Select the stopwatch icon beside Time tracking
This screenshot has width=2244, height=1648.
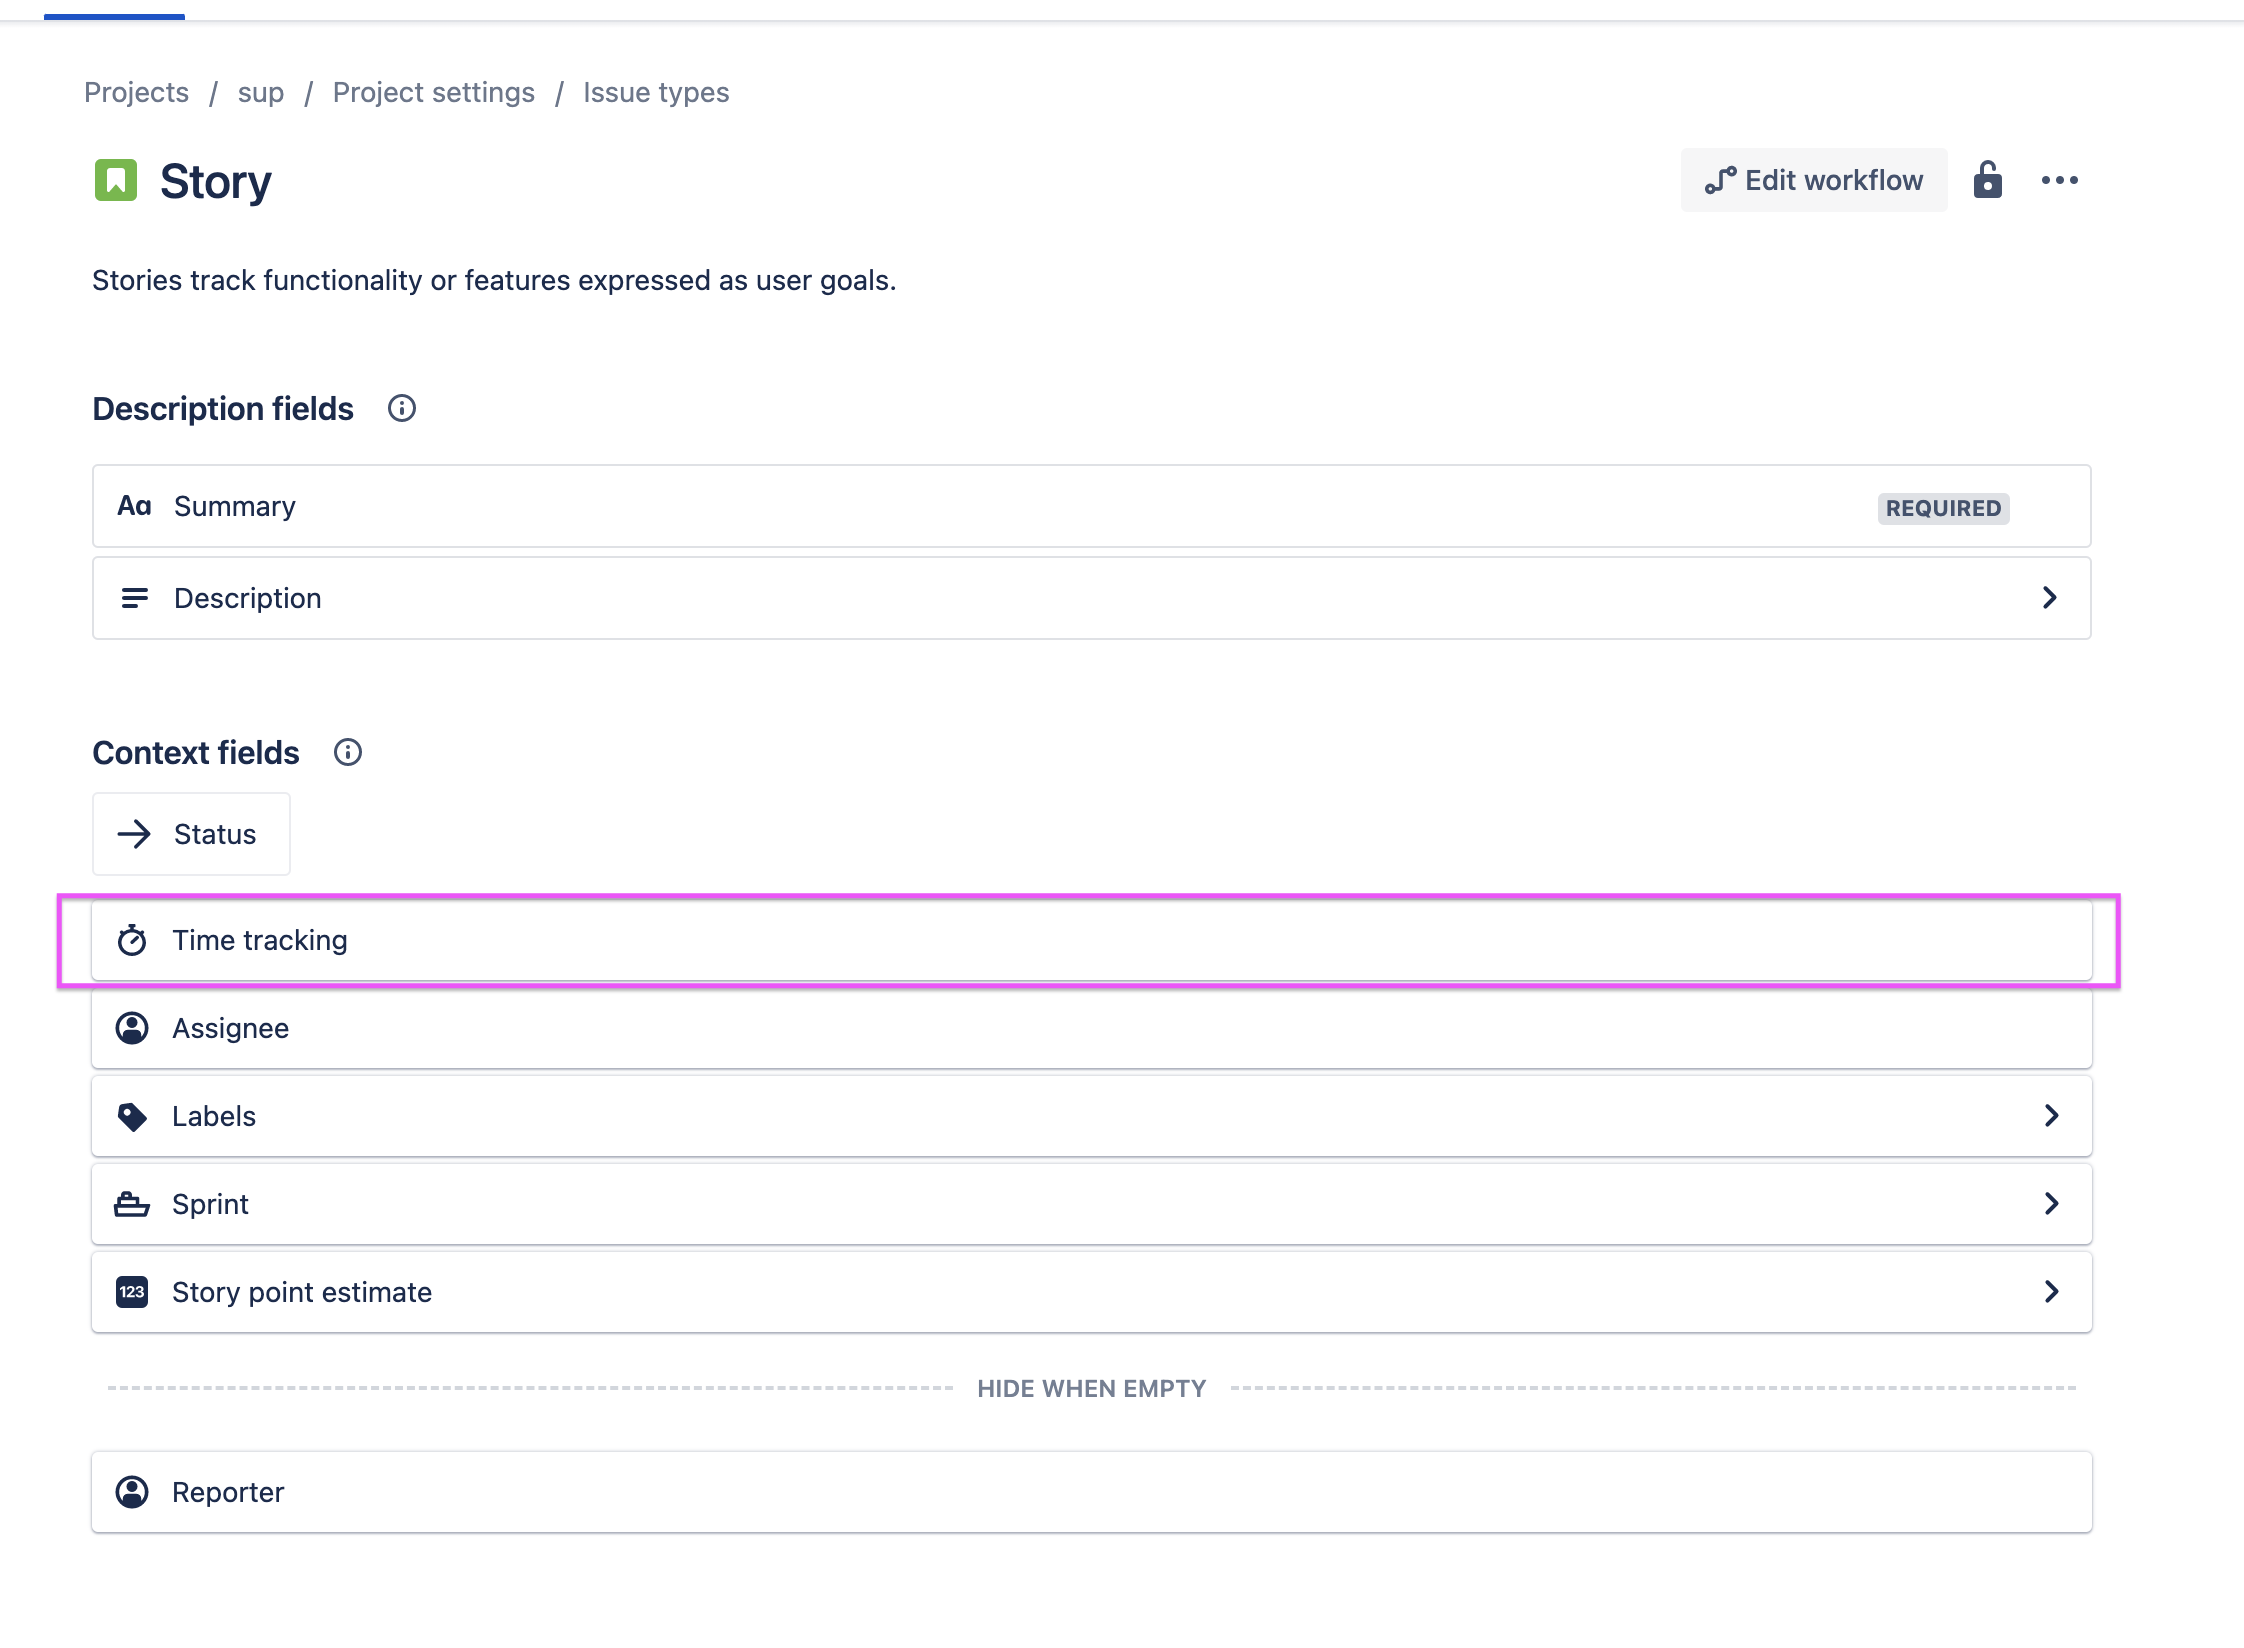(133, 939)
